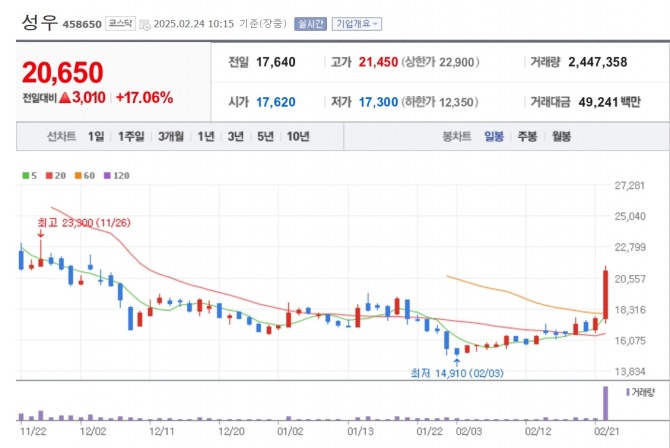Click the +17.06% change rate
Viewport: 670px width, 448px height.
tap(144, 98)
